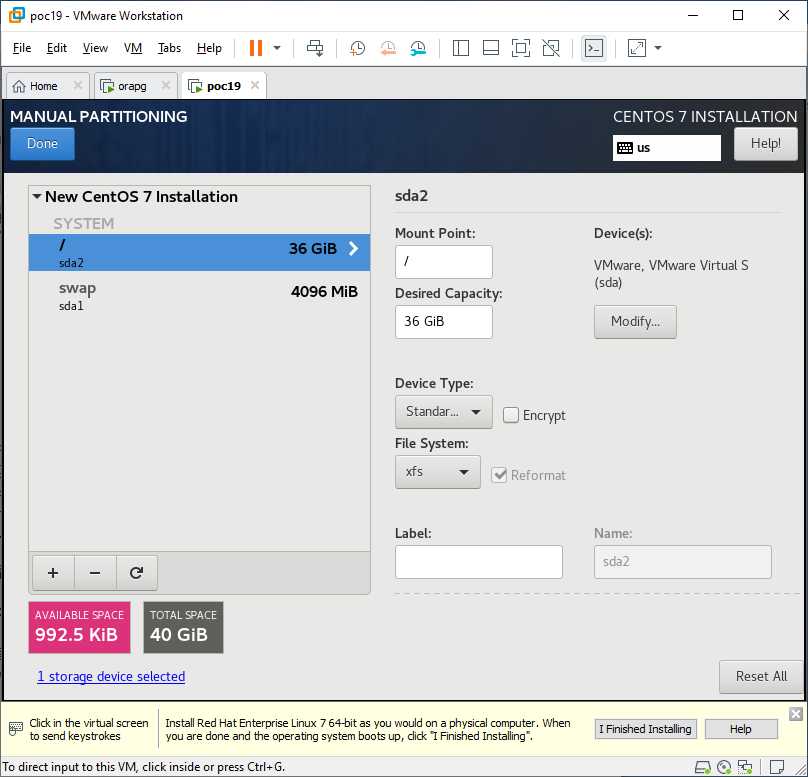Revert the VM to its previous snapshot

(388, 48)
